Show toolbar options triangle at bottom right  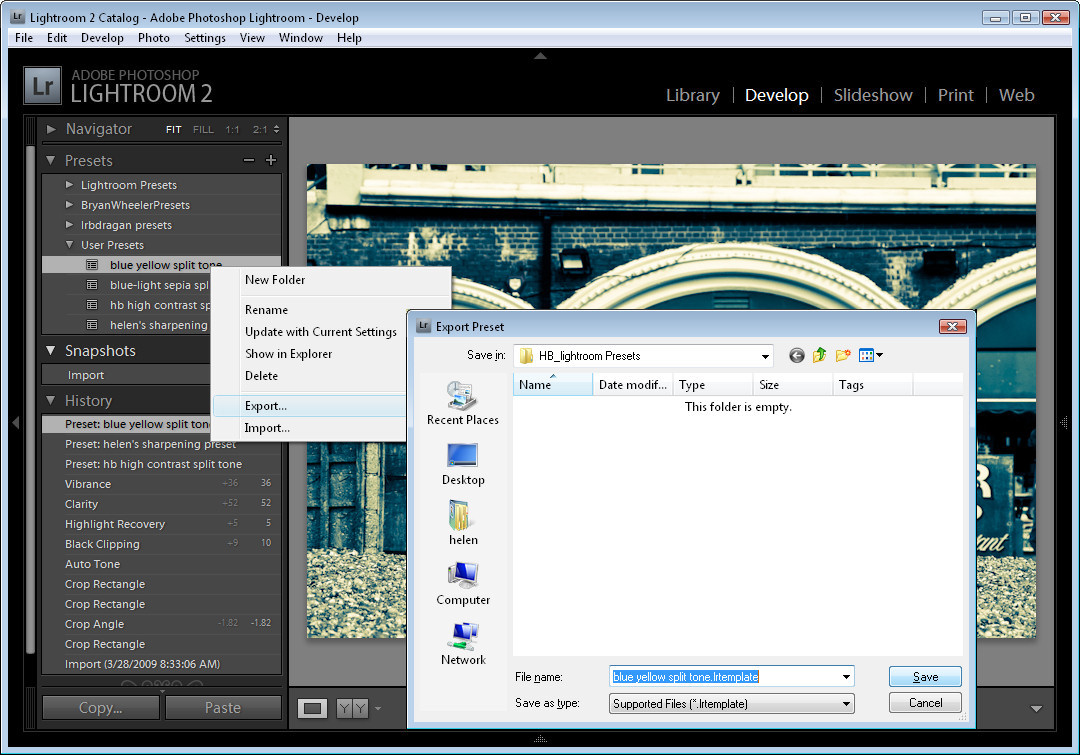click(x=1036, y=708)
